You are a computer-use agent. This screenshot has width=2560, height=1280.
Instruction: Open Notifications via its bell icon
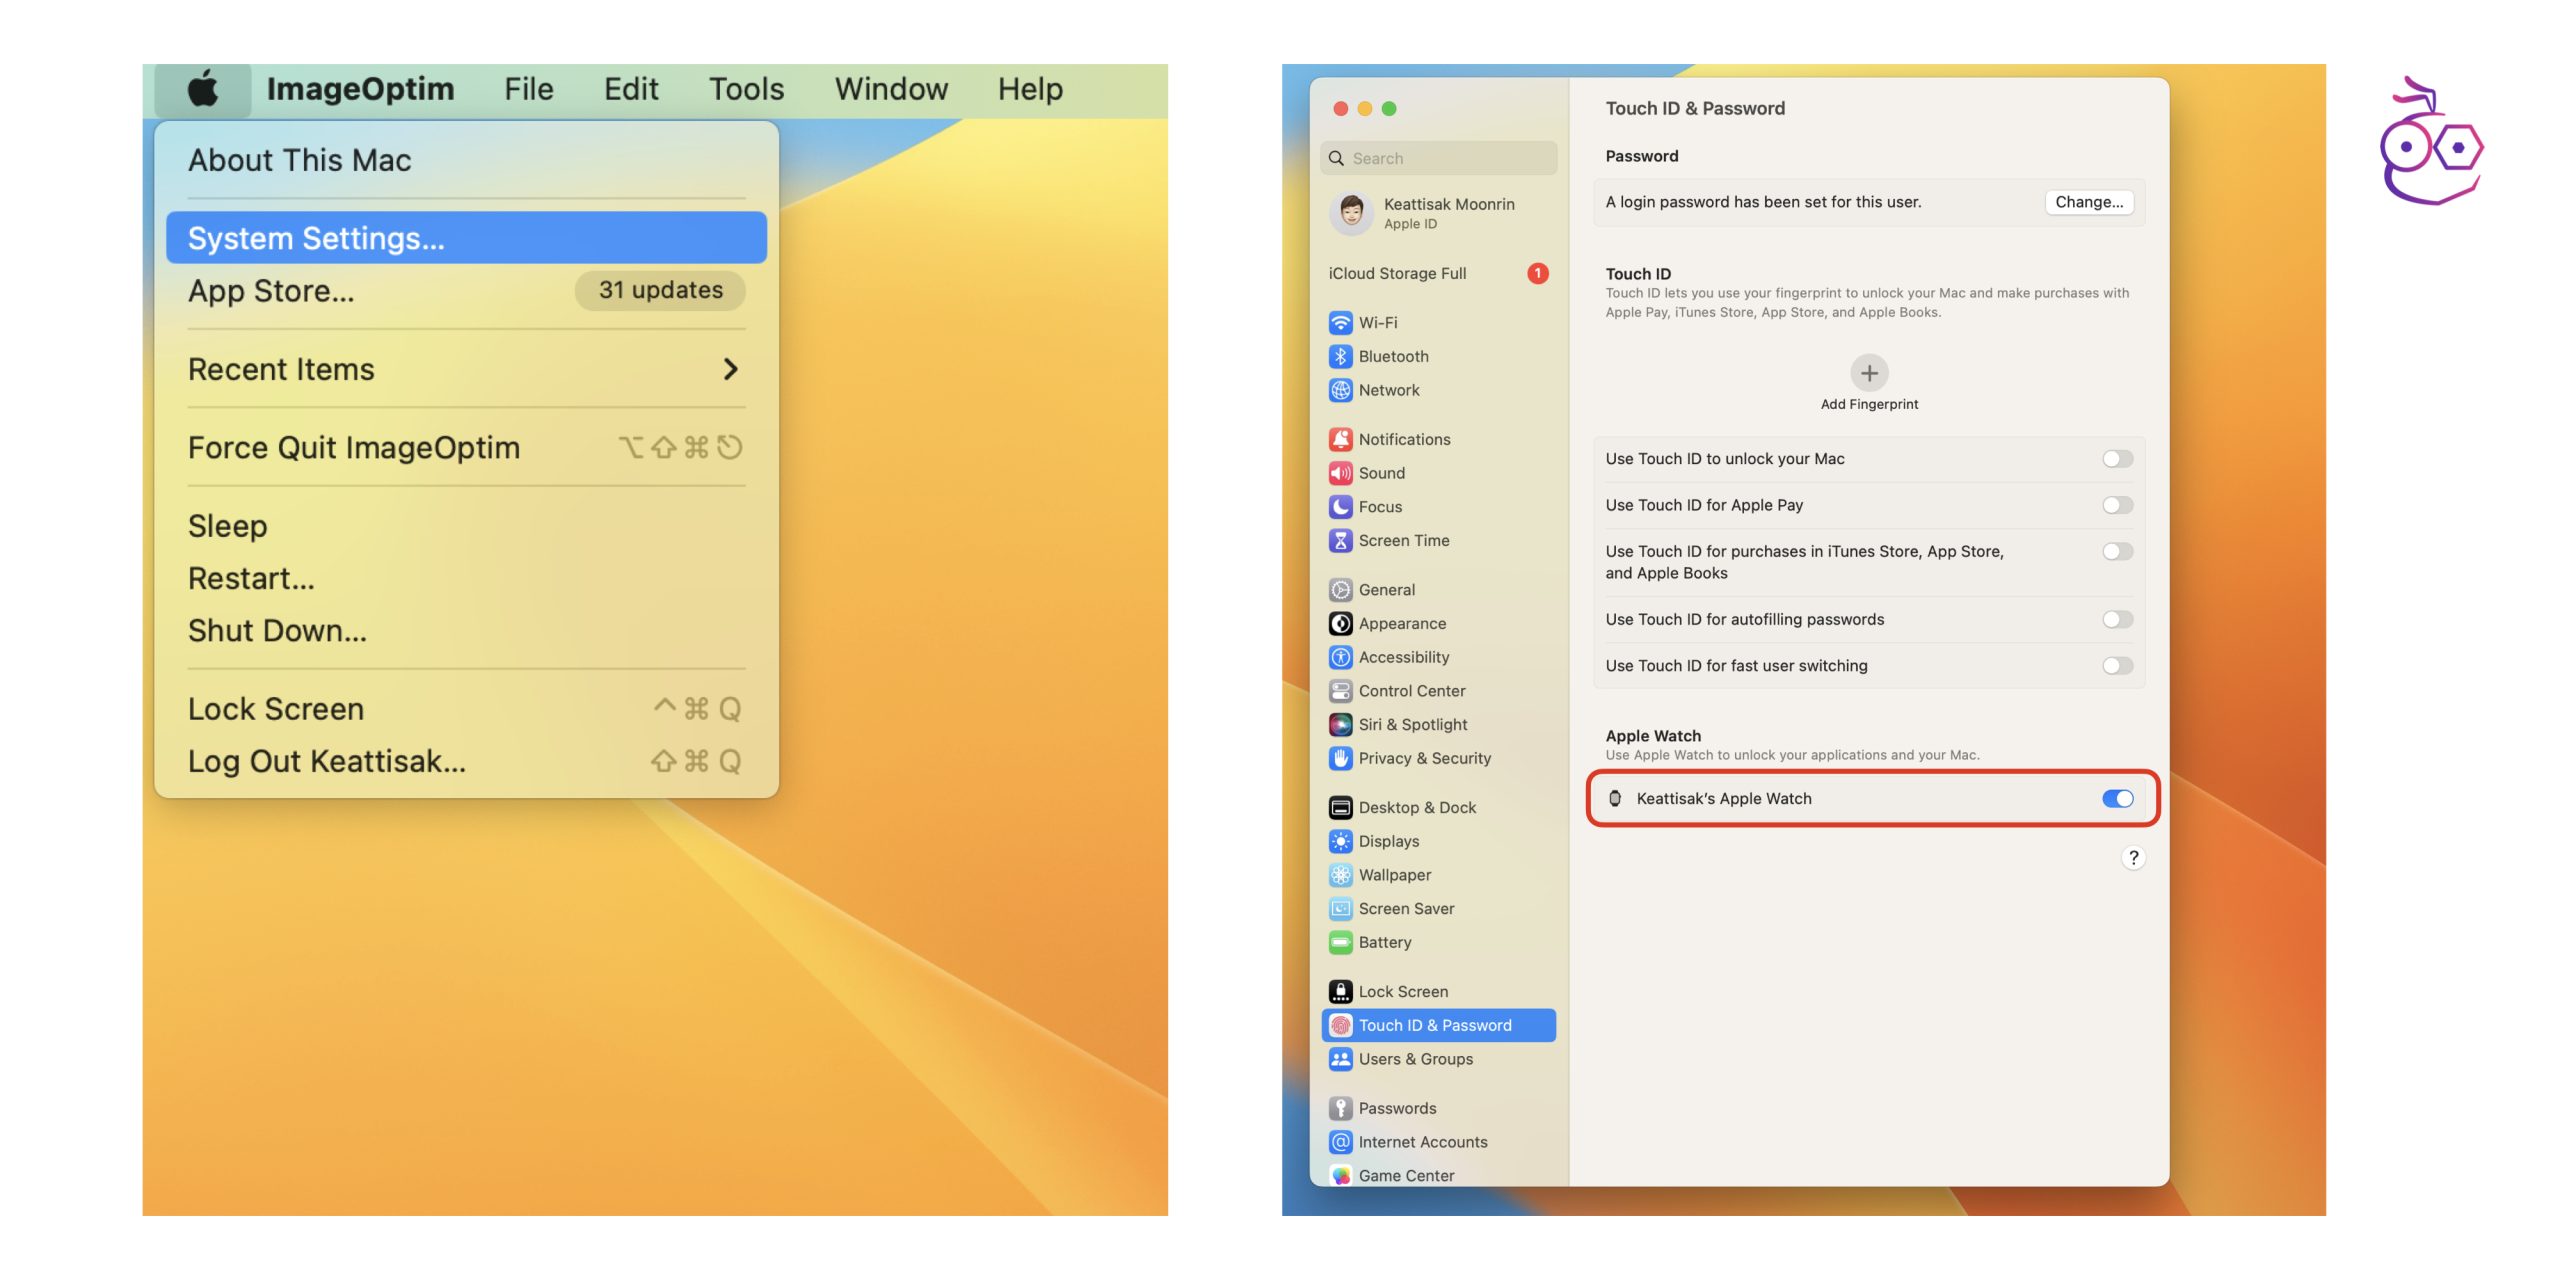click(x=1340, y=440)
